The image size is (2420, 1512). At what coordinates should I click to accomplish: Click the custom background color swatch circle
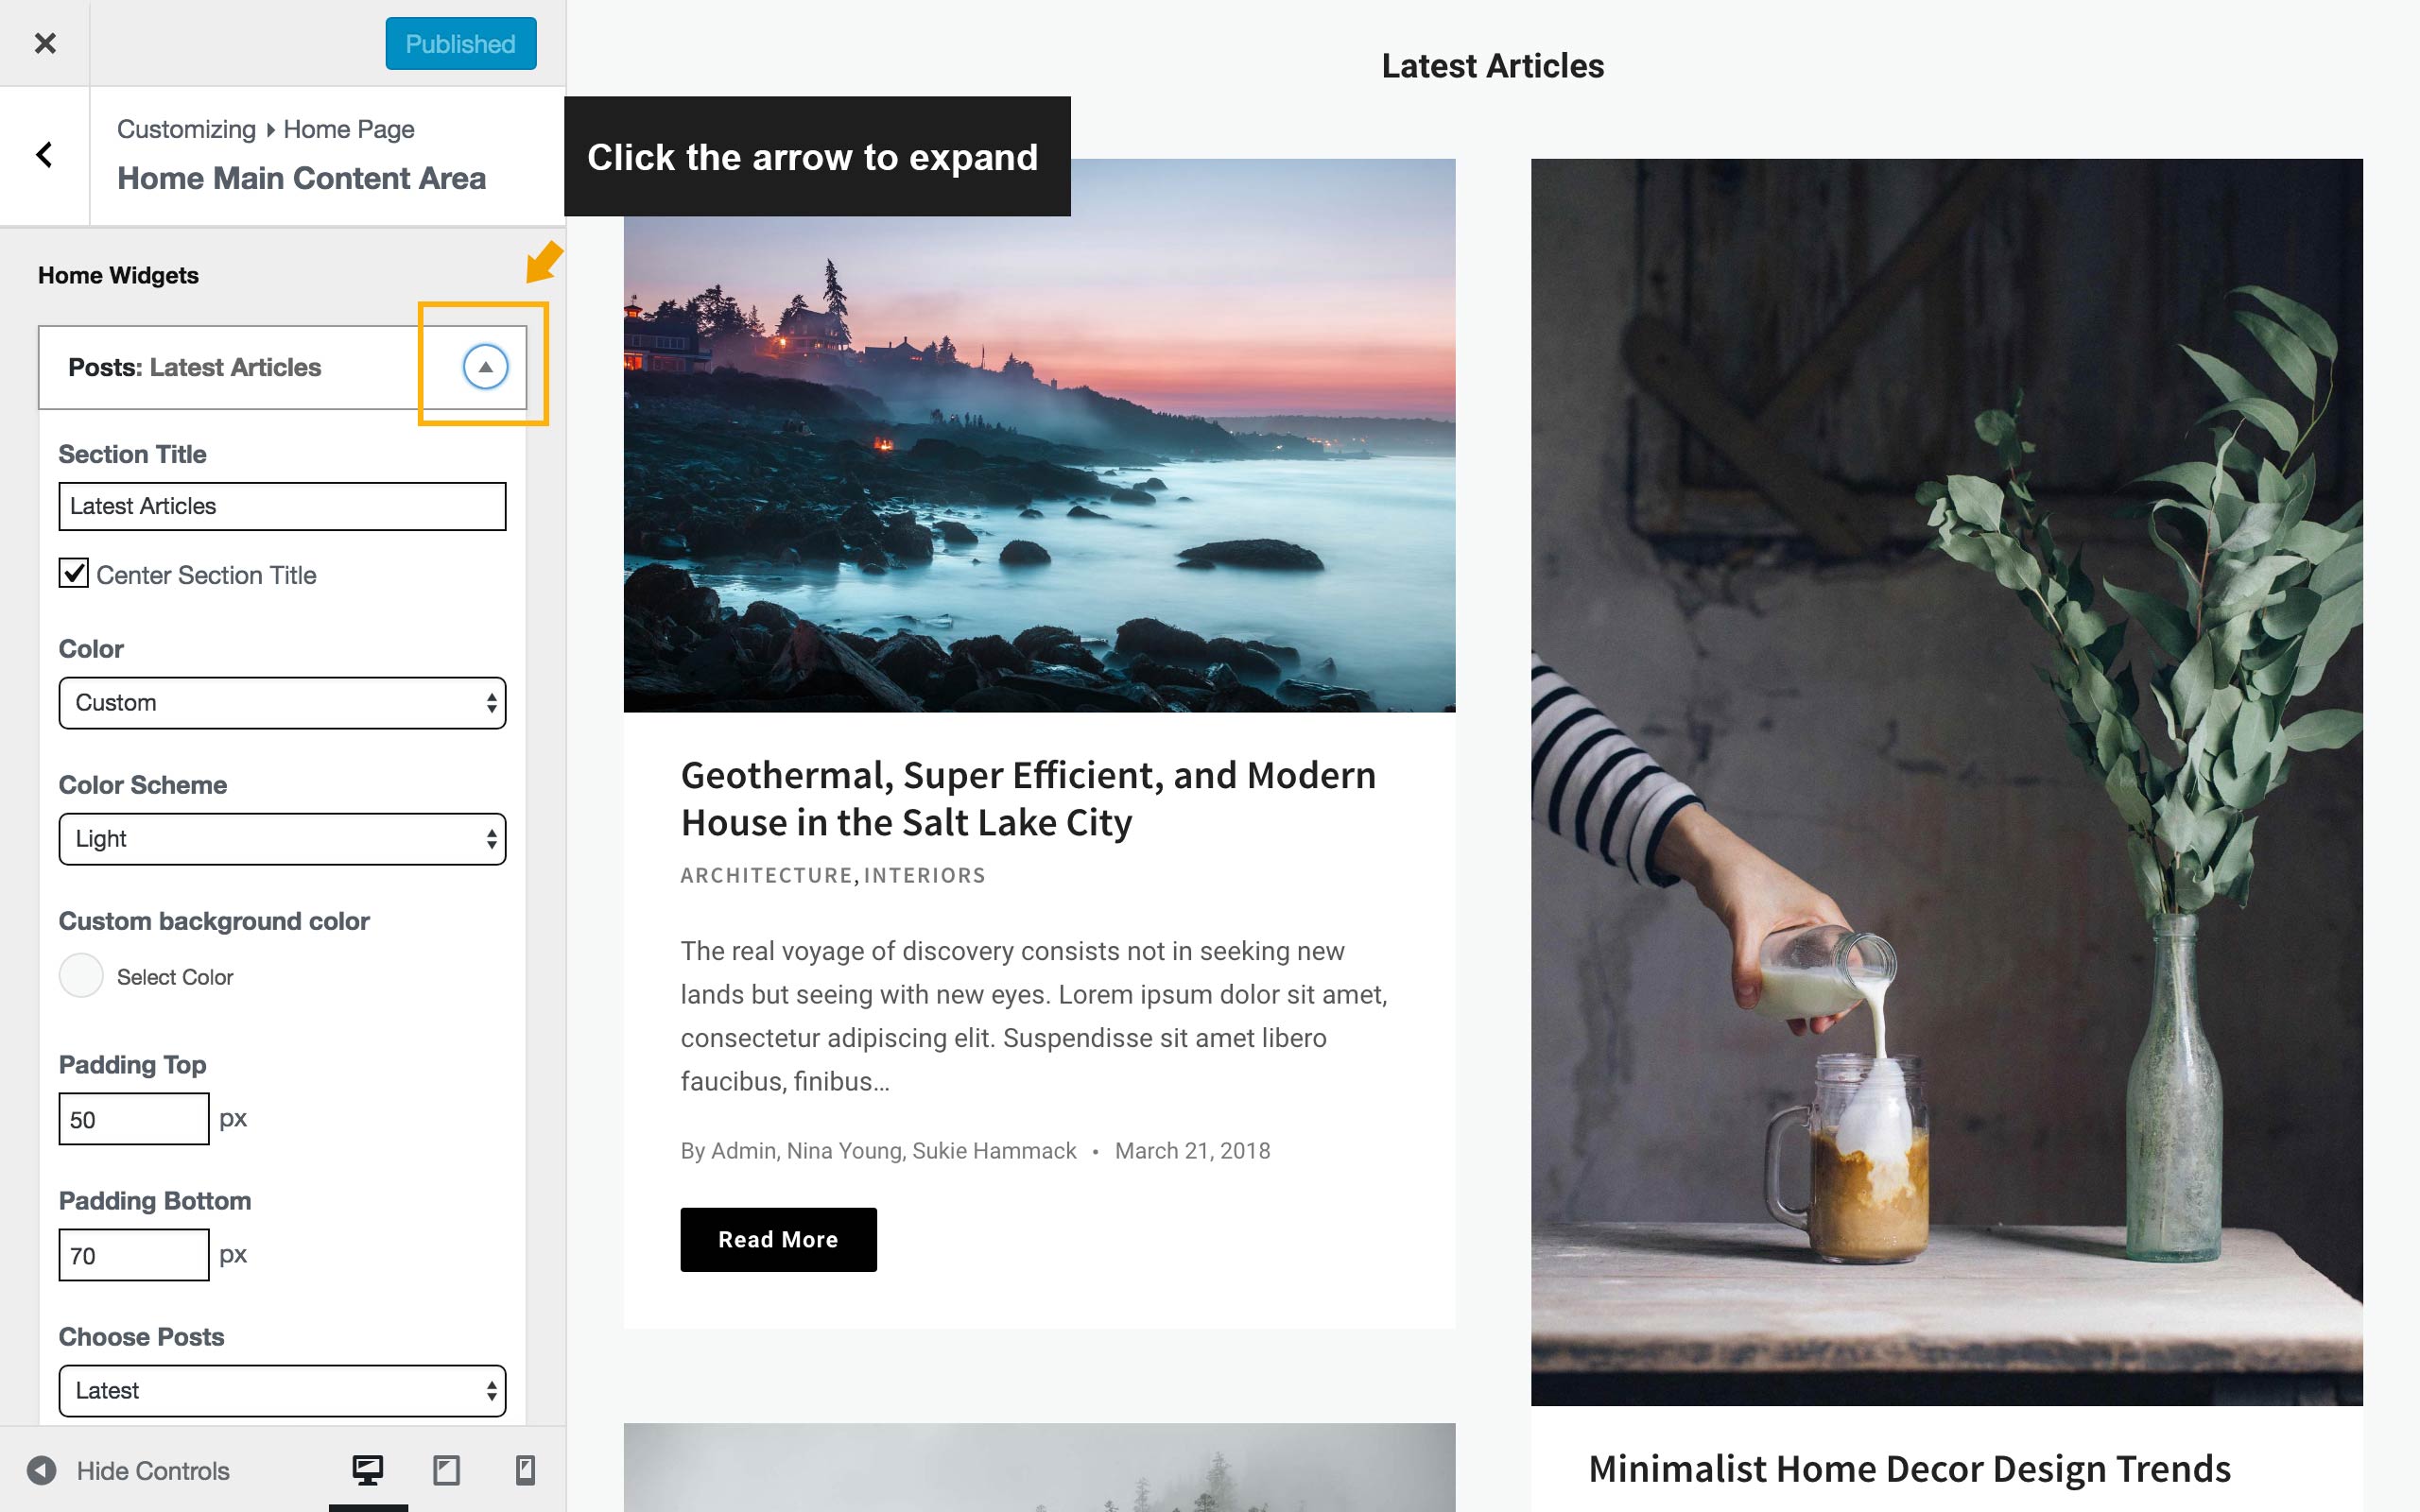(81, 975)
